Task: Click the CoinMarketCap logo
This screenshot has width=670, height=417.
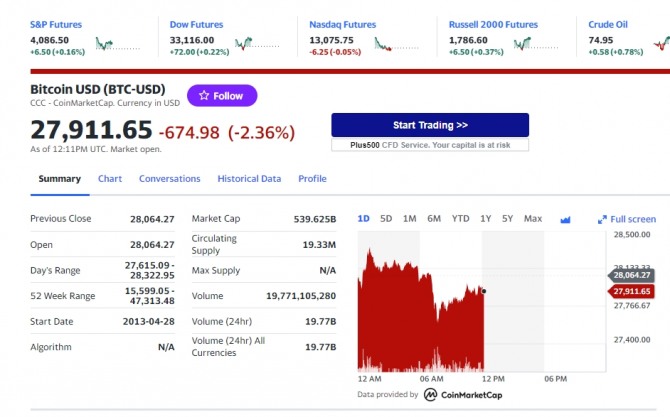Action: click(463, 395)
